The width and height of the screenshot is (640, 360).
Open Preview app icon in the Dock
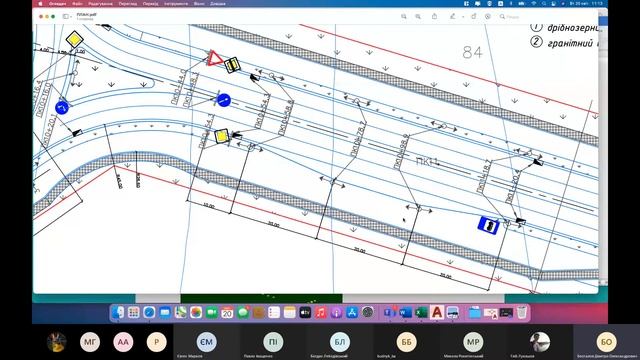point(452,313)
